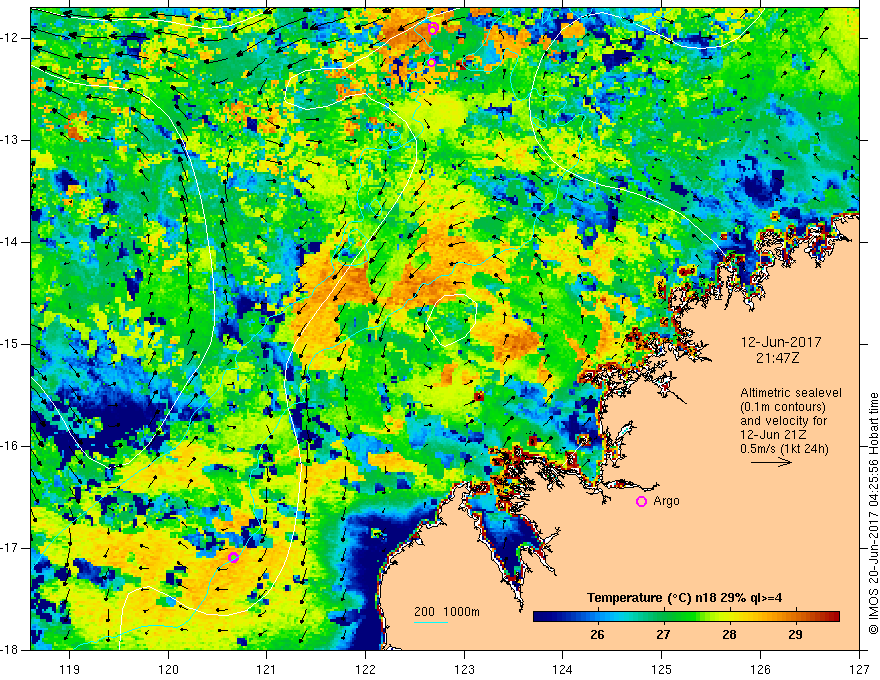Screen dimensions: 880x680
Task: Click longitude axis label 124
Action: [x=563, y=669]
